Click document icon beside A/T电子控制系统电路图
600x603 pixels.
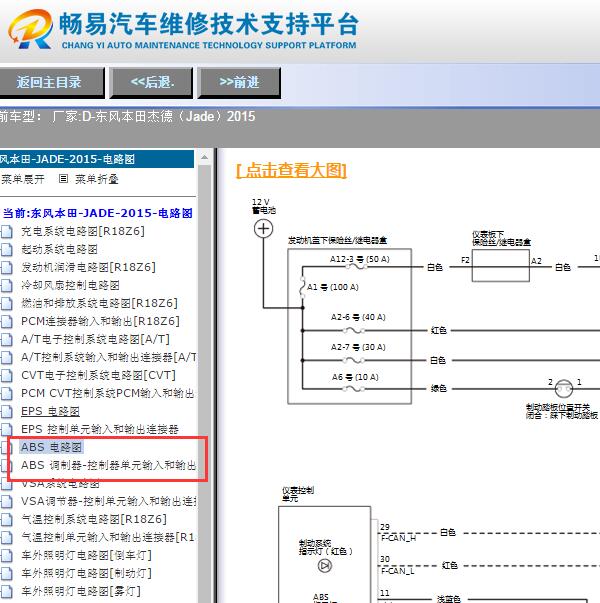(7, 340)
